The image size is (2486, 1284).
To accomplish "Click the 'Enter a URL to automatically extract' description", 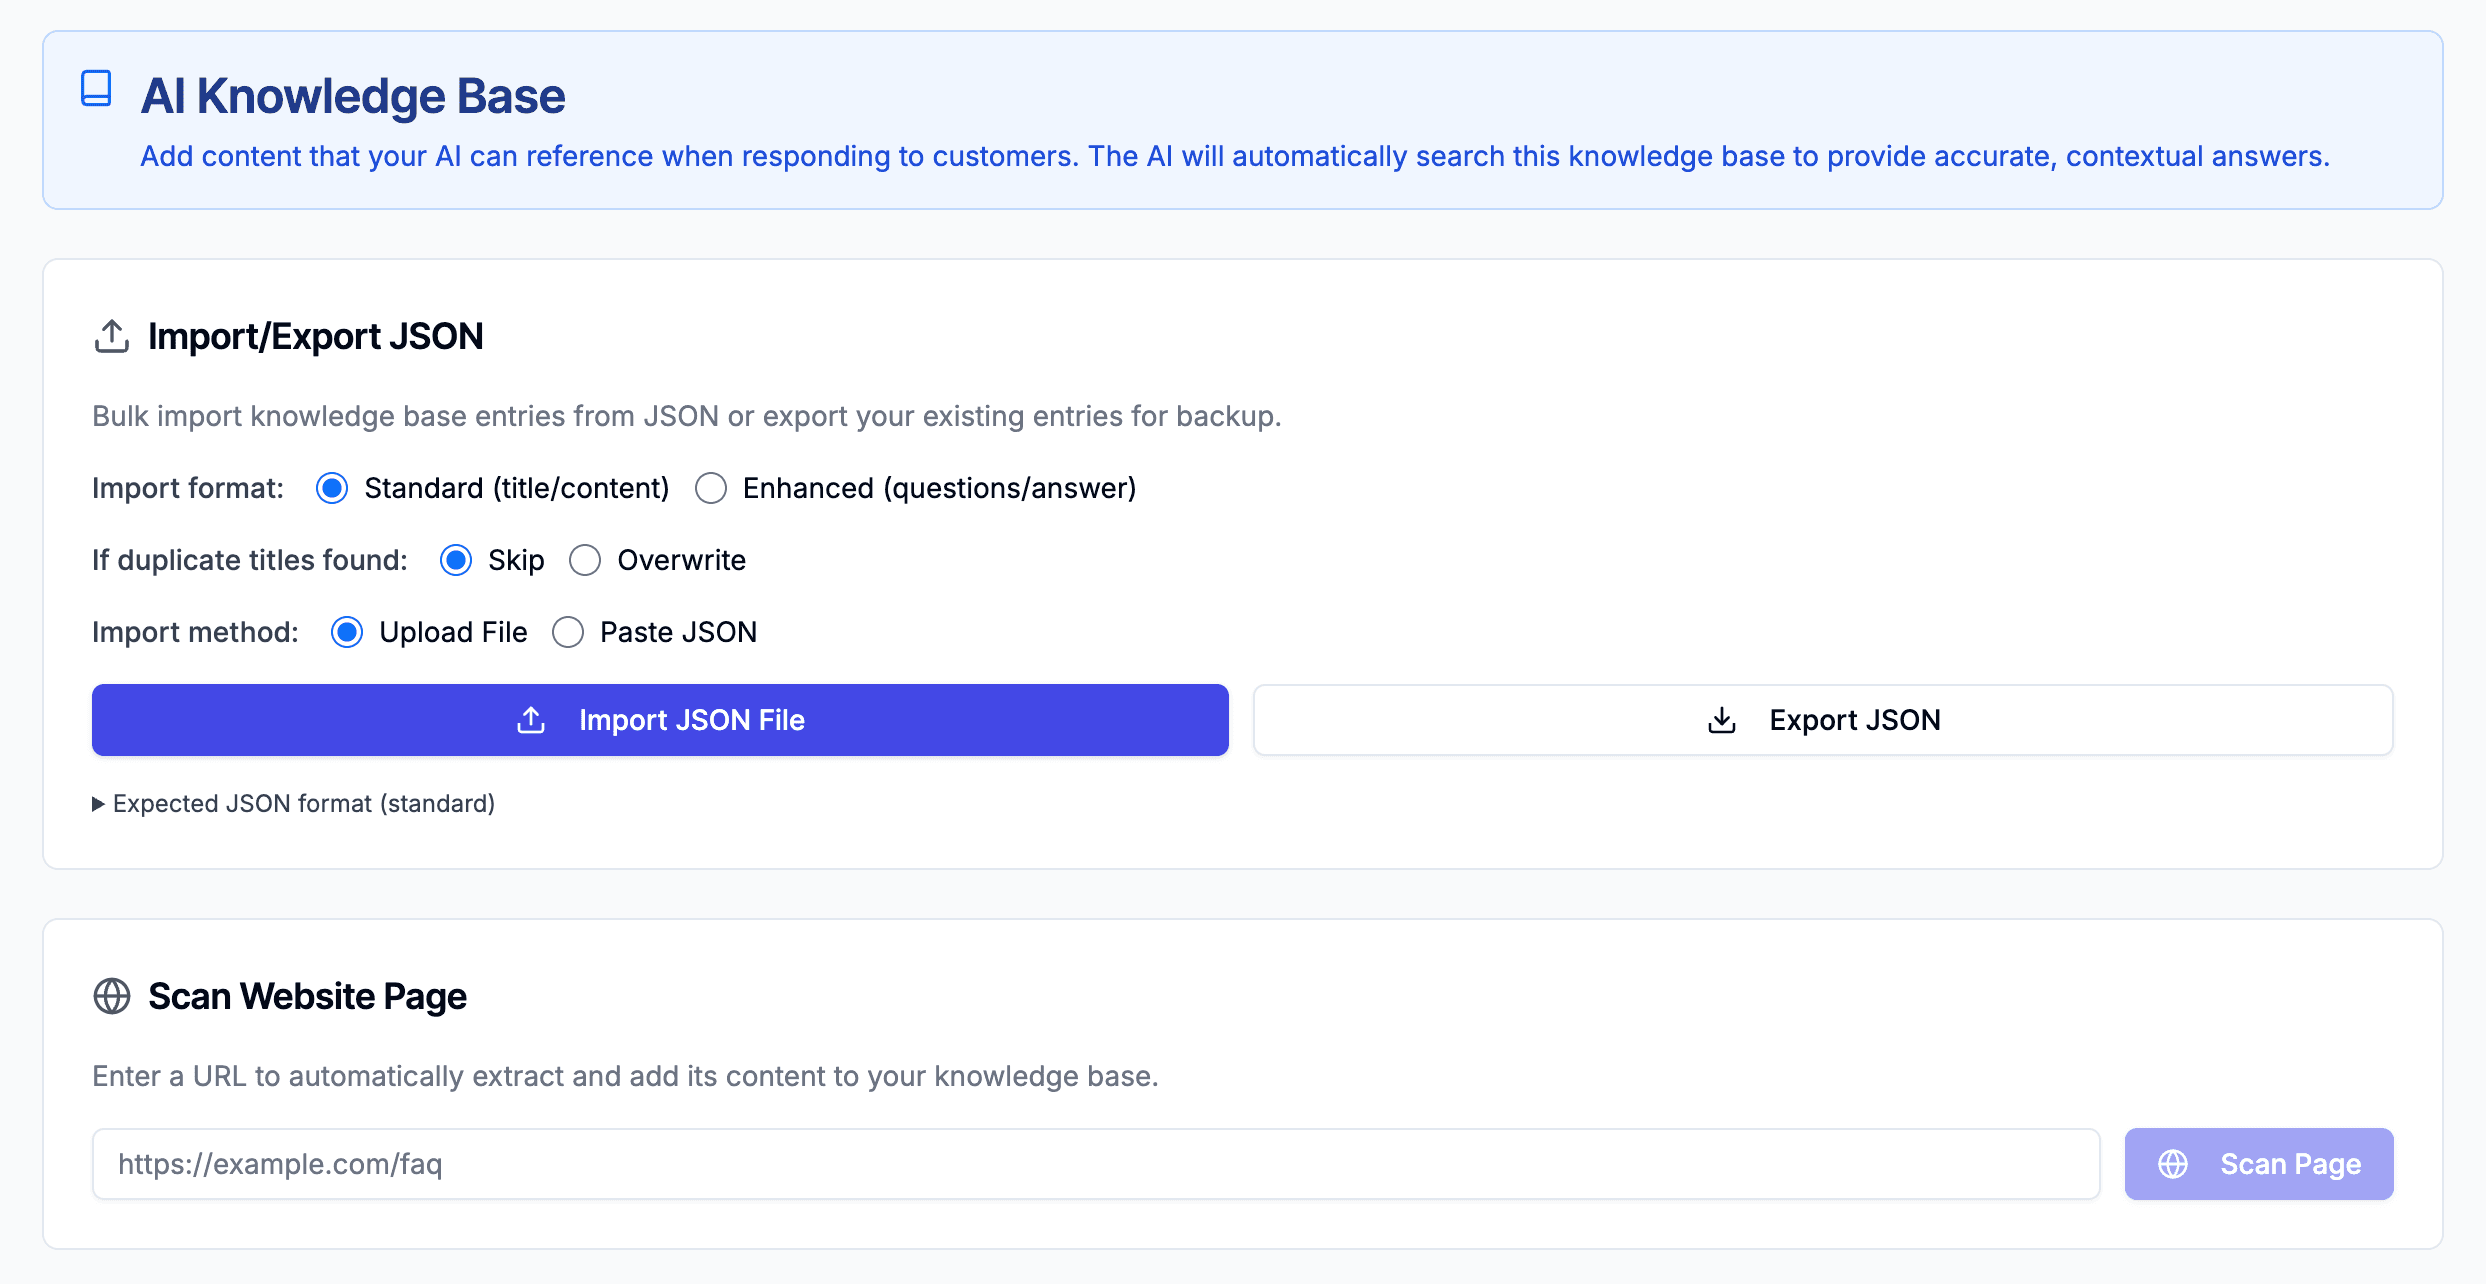I will pyautogui.click(x=625, y=1076).
